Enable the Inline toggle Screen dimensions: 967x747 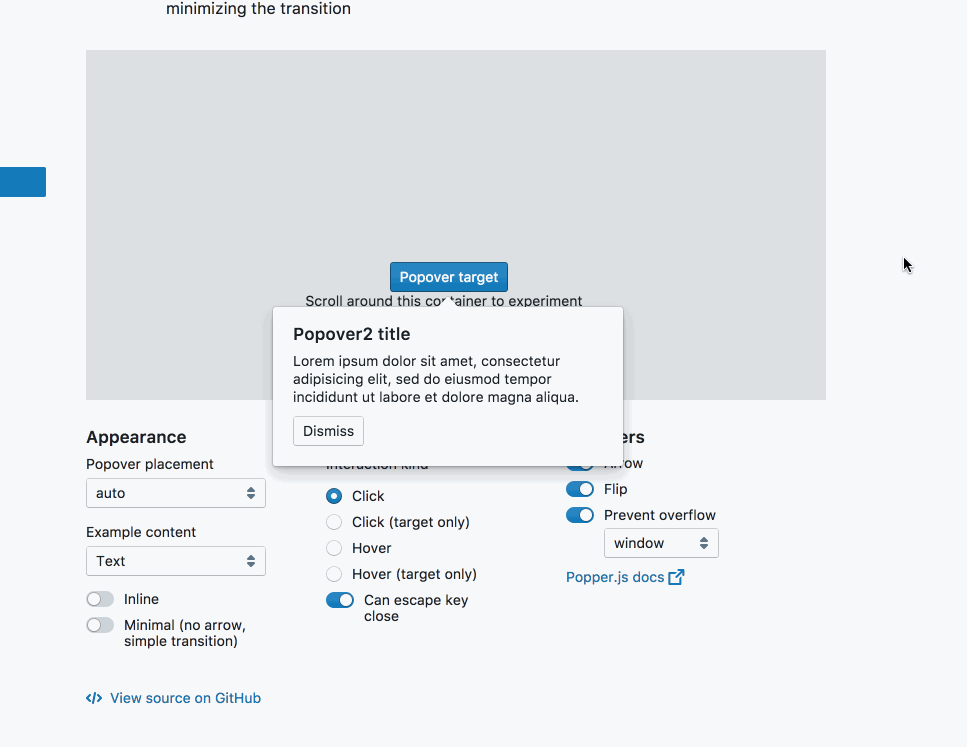(100, 599)
